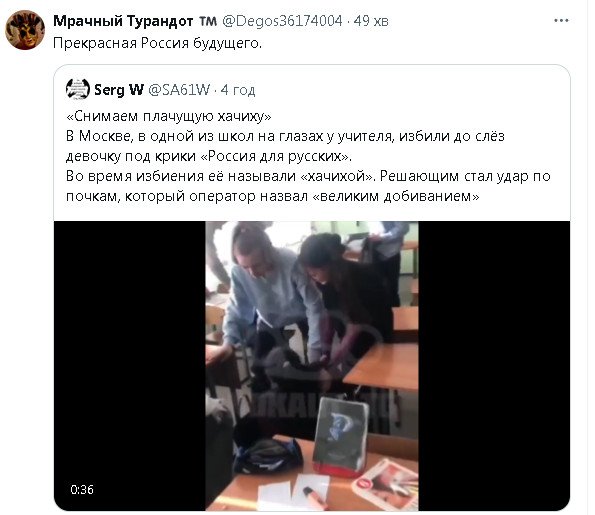Open the three-dot more options menu
Image resolution: width=595 pixels, height=515 pixels.
(561, 20)
